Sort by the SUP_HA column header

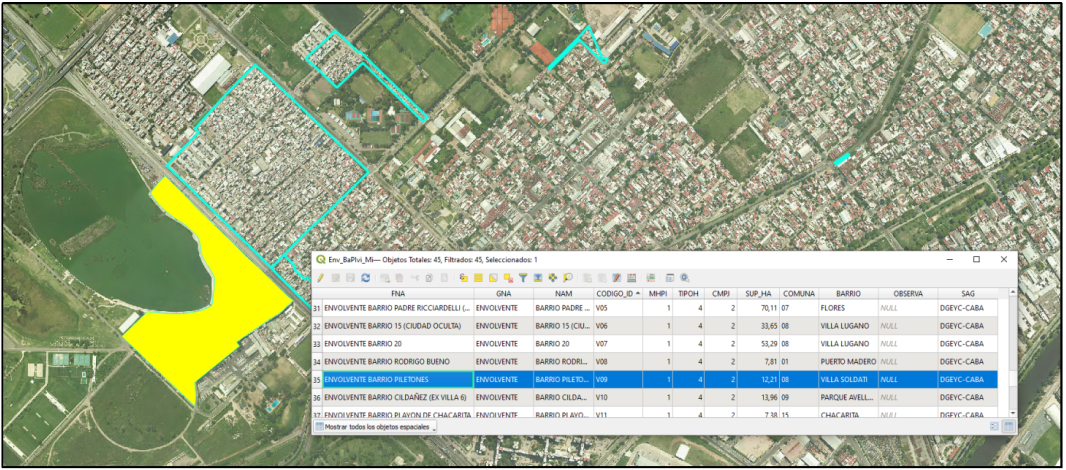point(758,294)
